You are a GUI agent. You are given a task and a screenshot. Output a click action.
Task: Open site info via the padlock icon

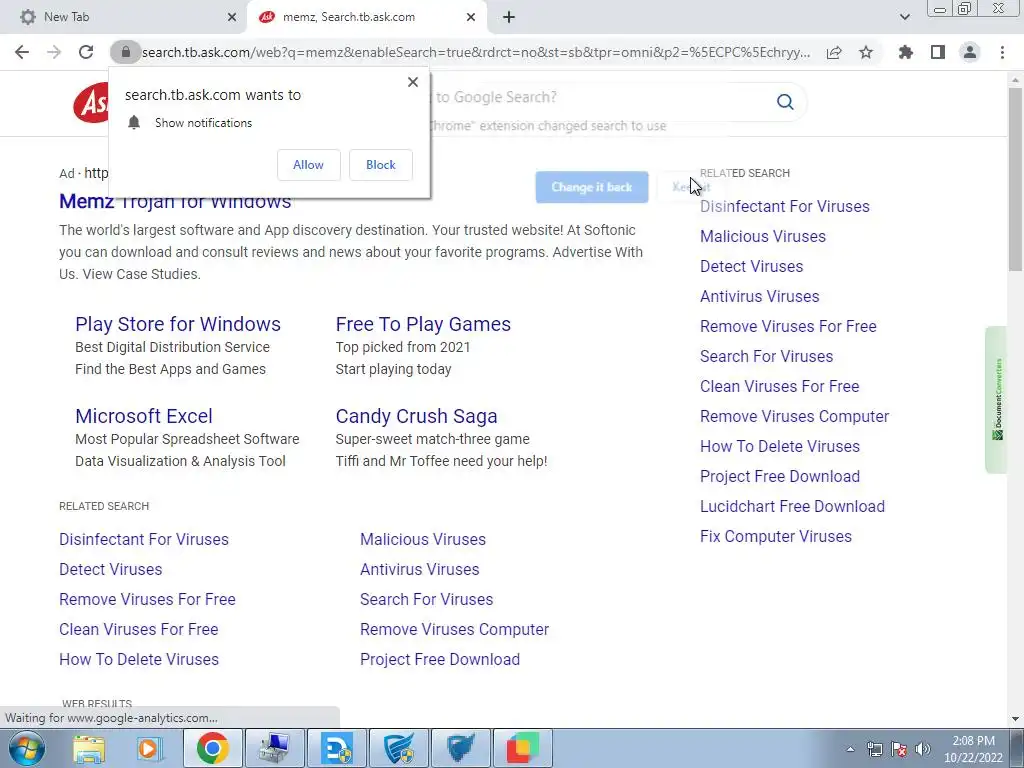[126, 52]
